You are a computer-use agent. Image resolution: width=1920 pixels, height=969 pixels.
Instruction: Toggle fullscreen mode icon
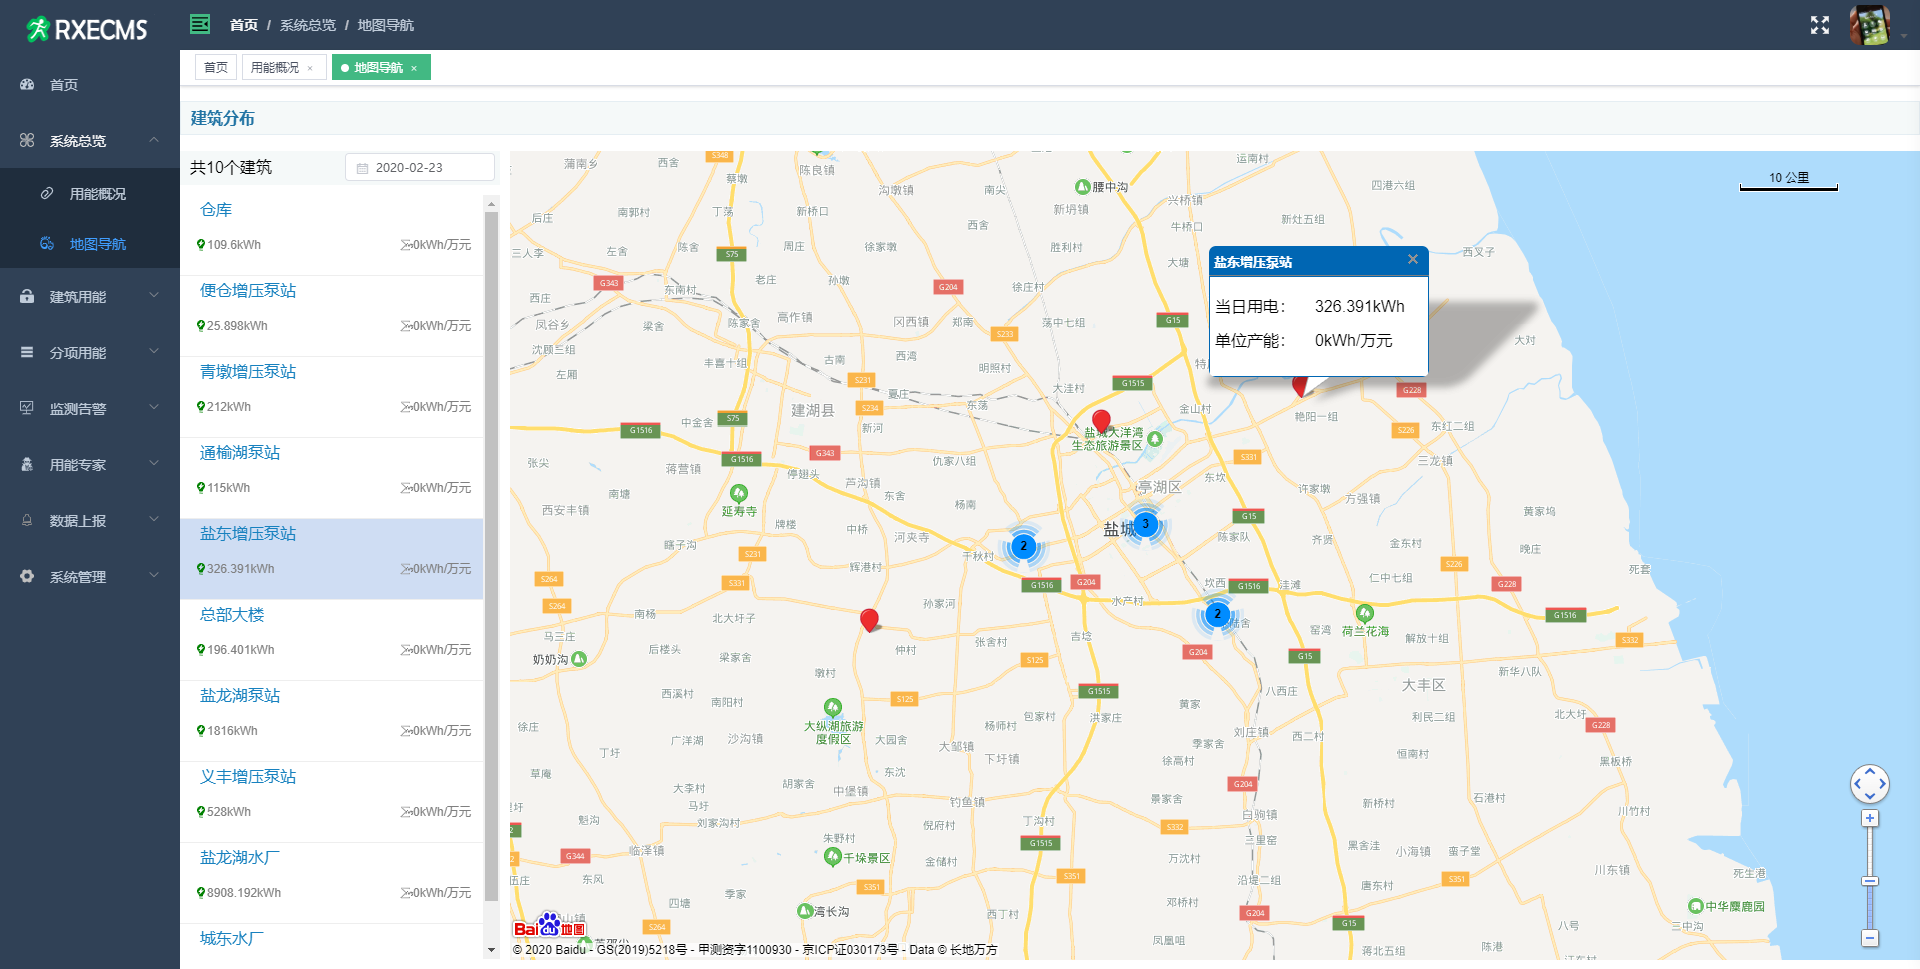pos(1819,25)
